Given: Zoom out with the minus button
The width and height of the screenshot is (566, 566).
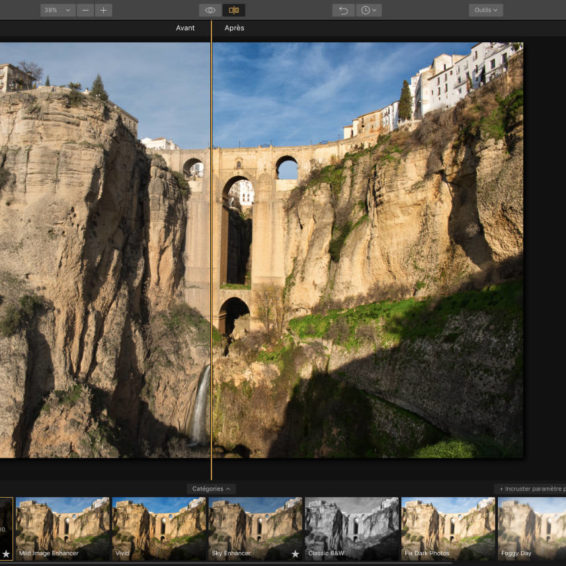Looking at the screenshot, I should [x=85, y=10].
